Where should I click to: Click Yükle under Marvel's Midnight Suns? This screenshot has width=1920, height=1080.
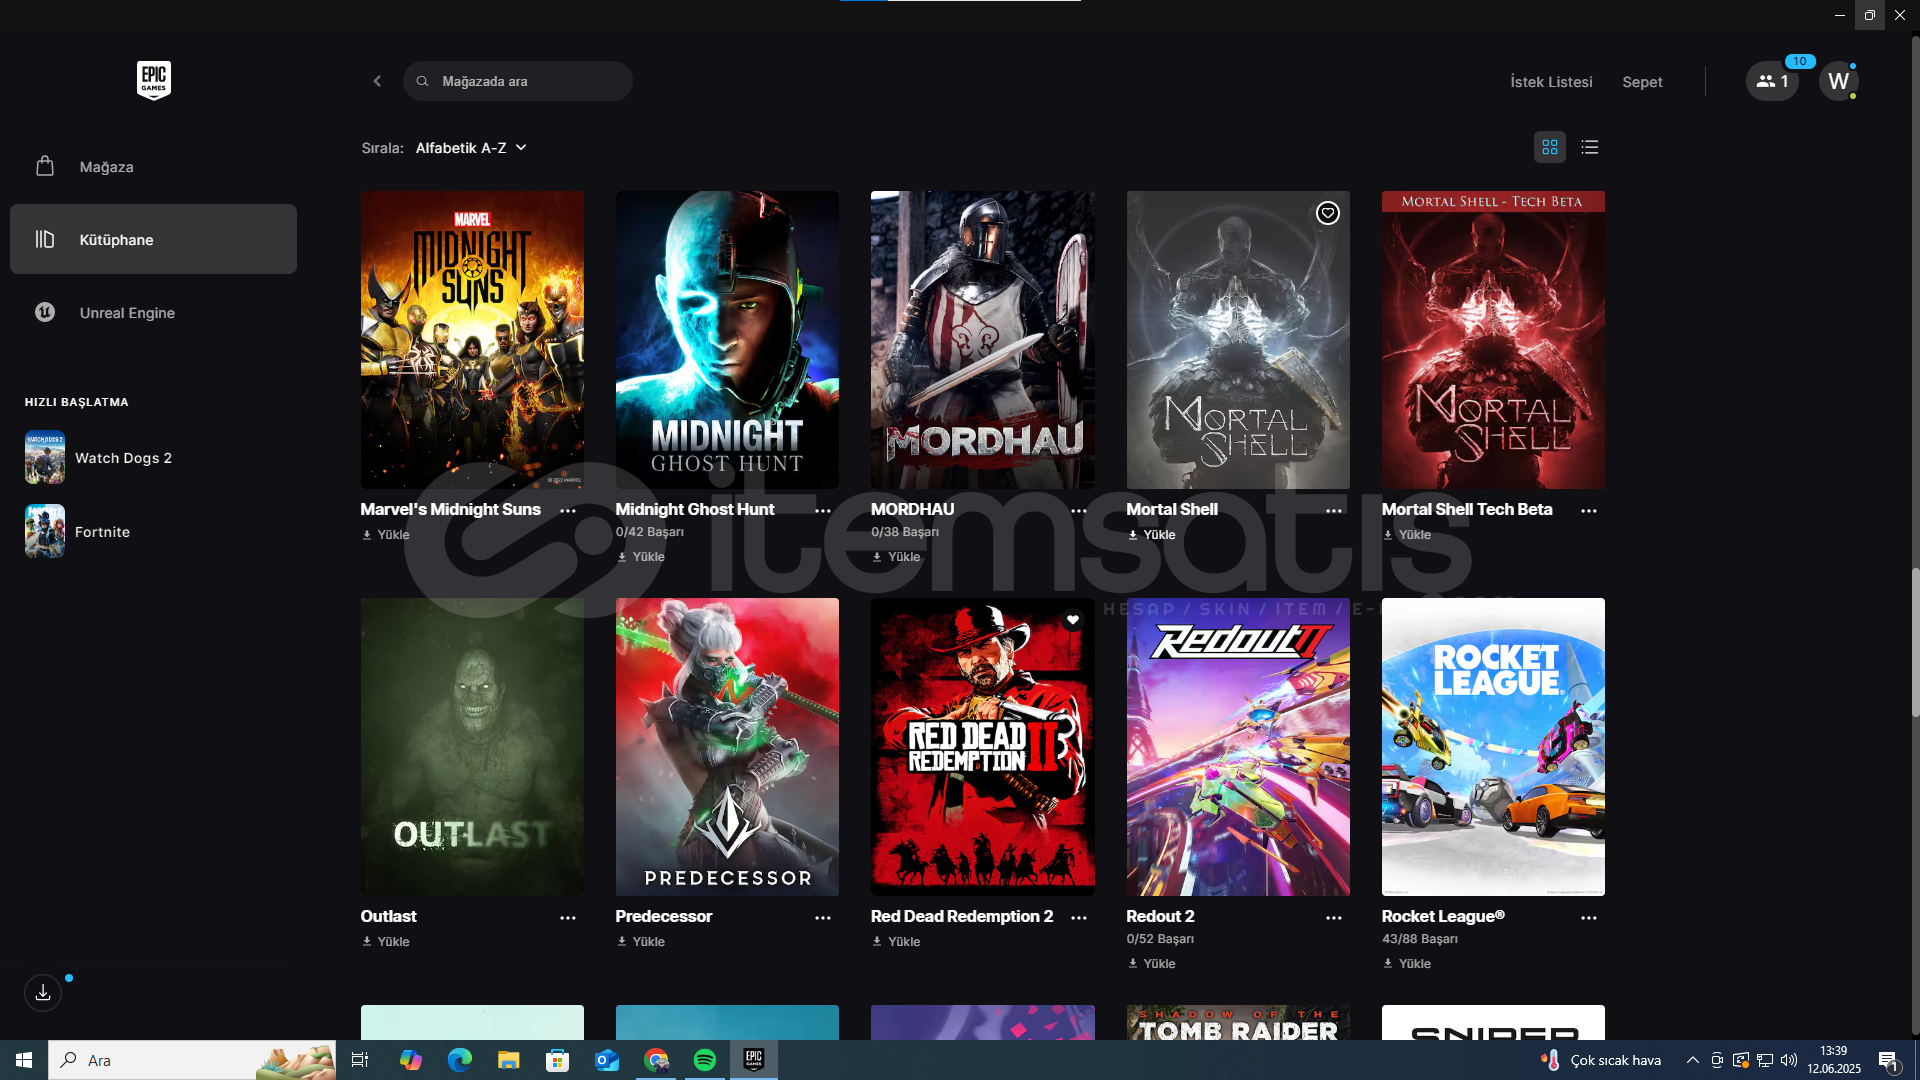pos(386,535)
